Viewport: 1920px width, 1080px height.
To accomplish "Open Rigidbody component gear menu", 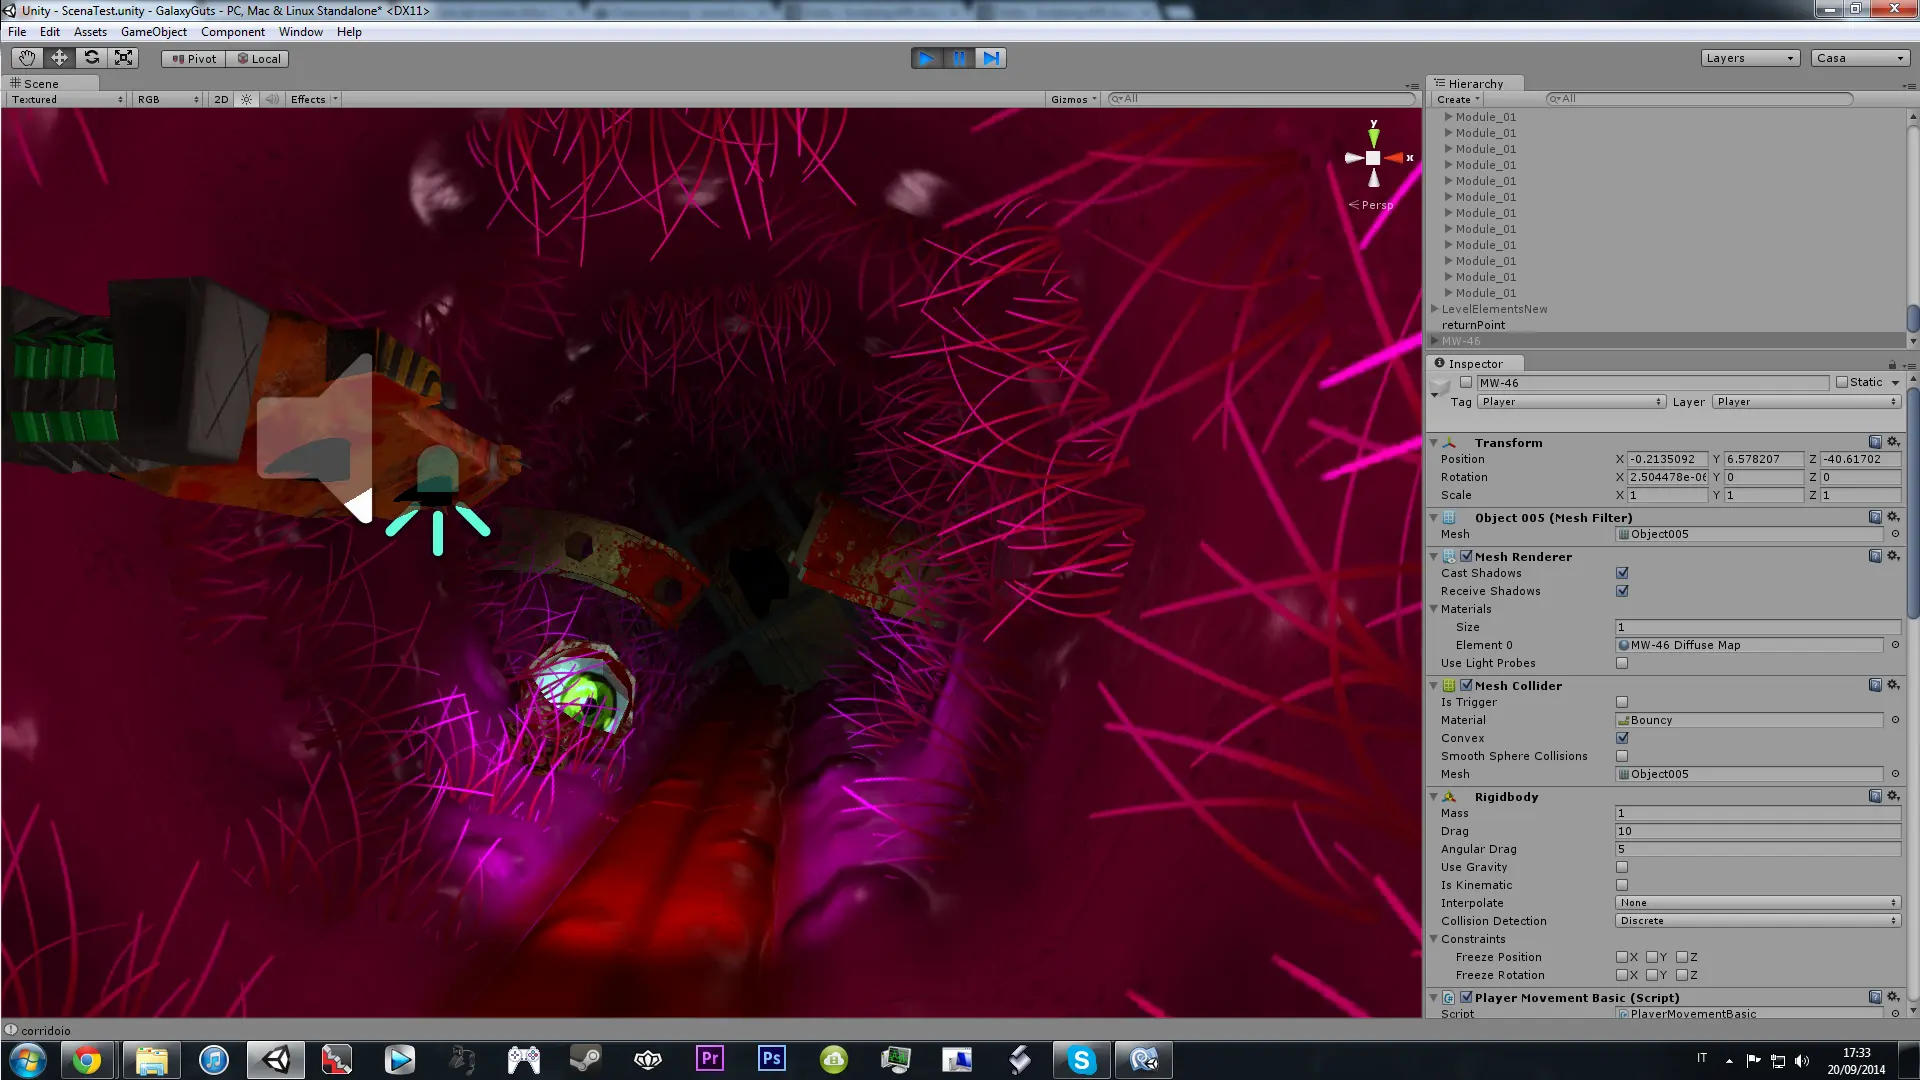I will [x=1893, y=796].
